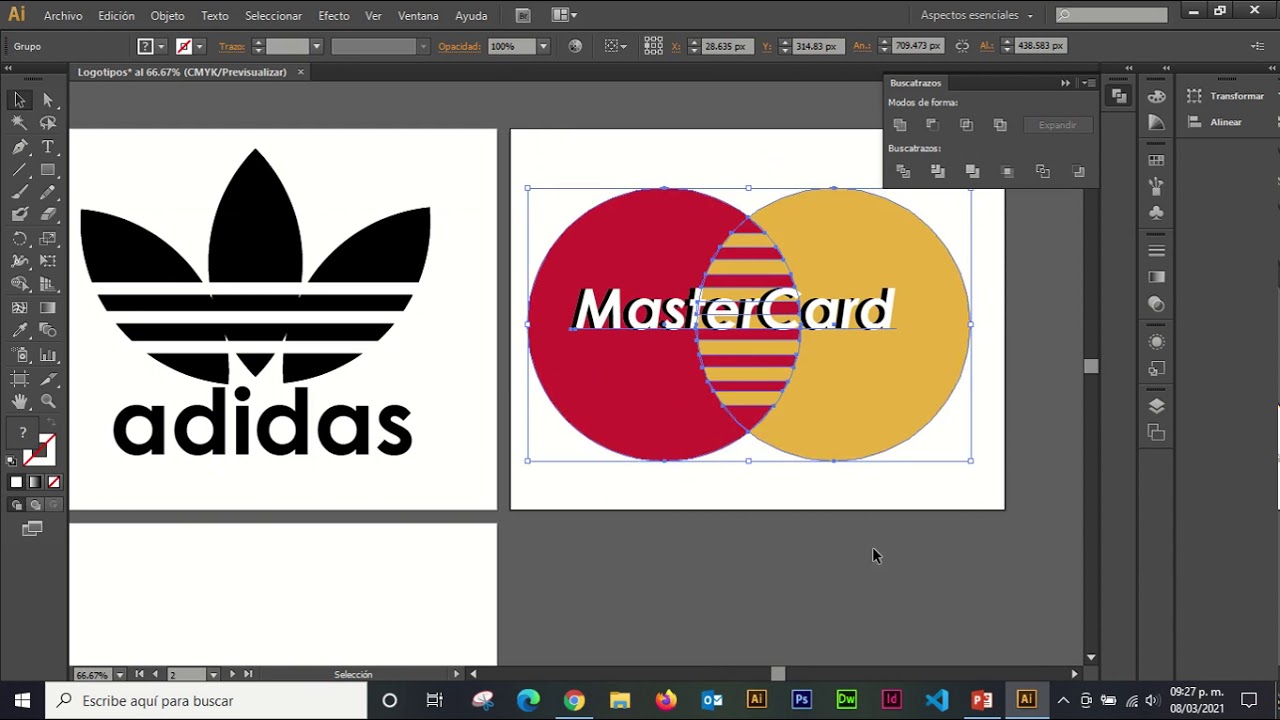Open the Layers panel icon
1280x720 pixels.
(1157, 406)
